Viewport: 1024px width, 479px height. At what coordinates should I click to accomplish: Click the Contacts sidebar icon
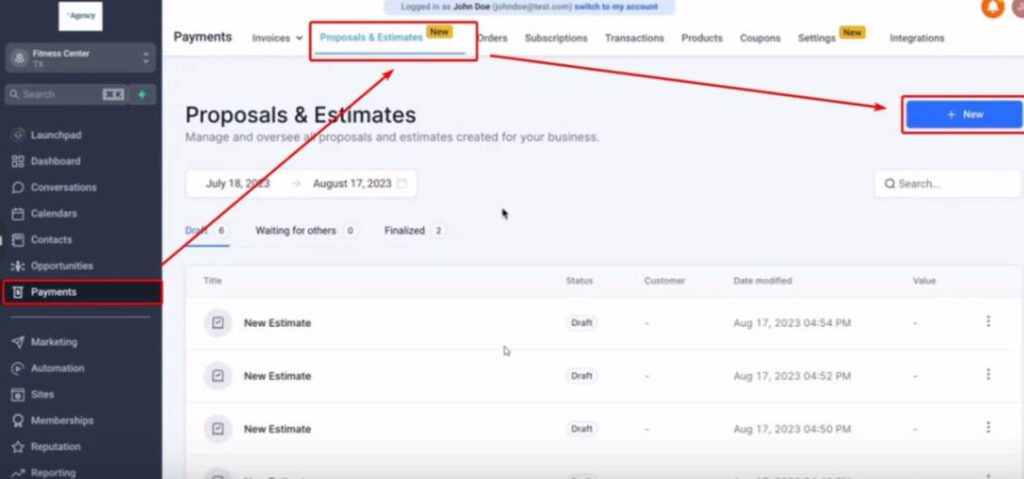[x=18, y=240]
